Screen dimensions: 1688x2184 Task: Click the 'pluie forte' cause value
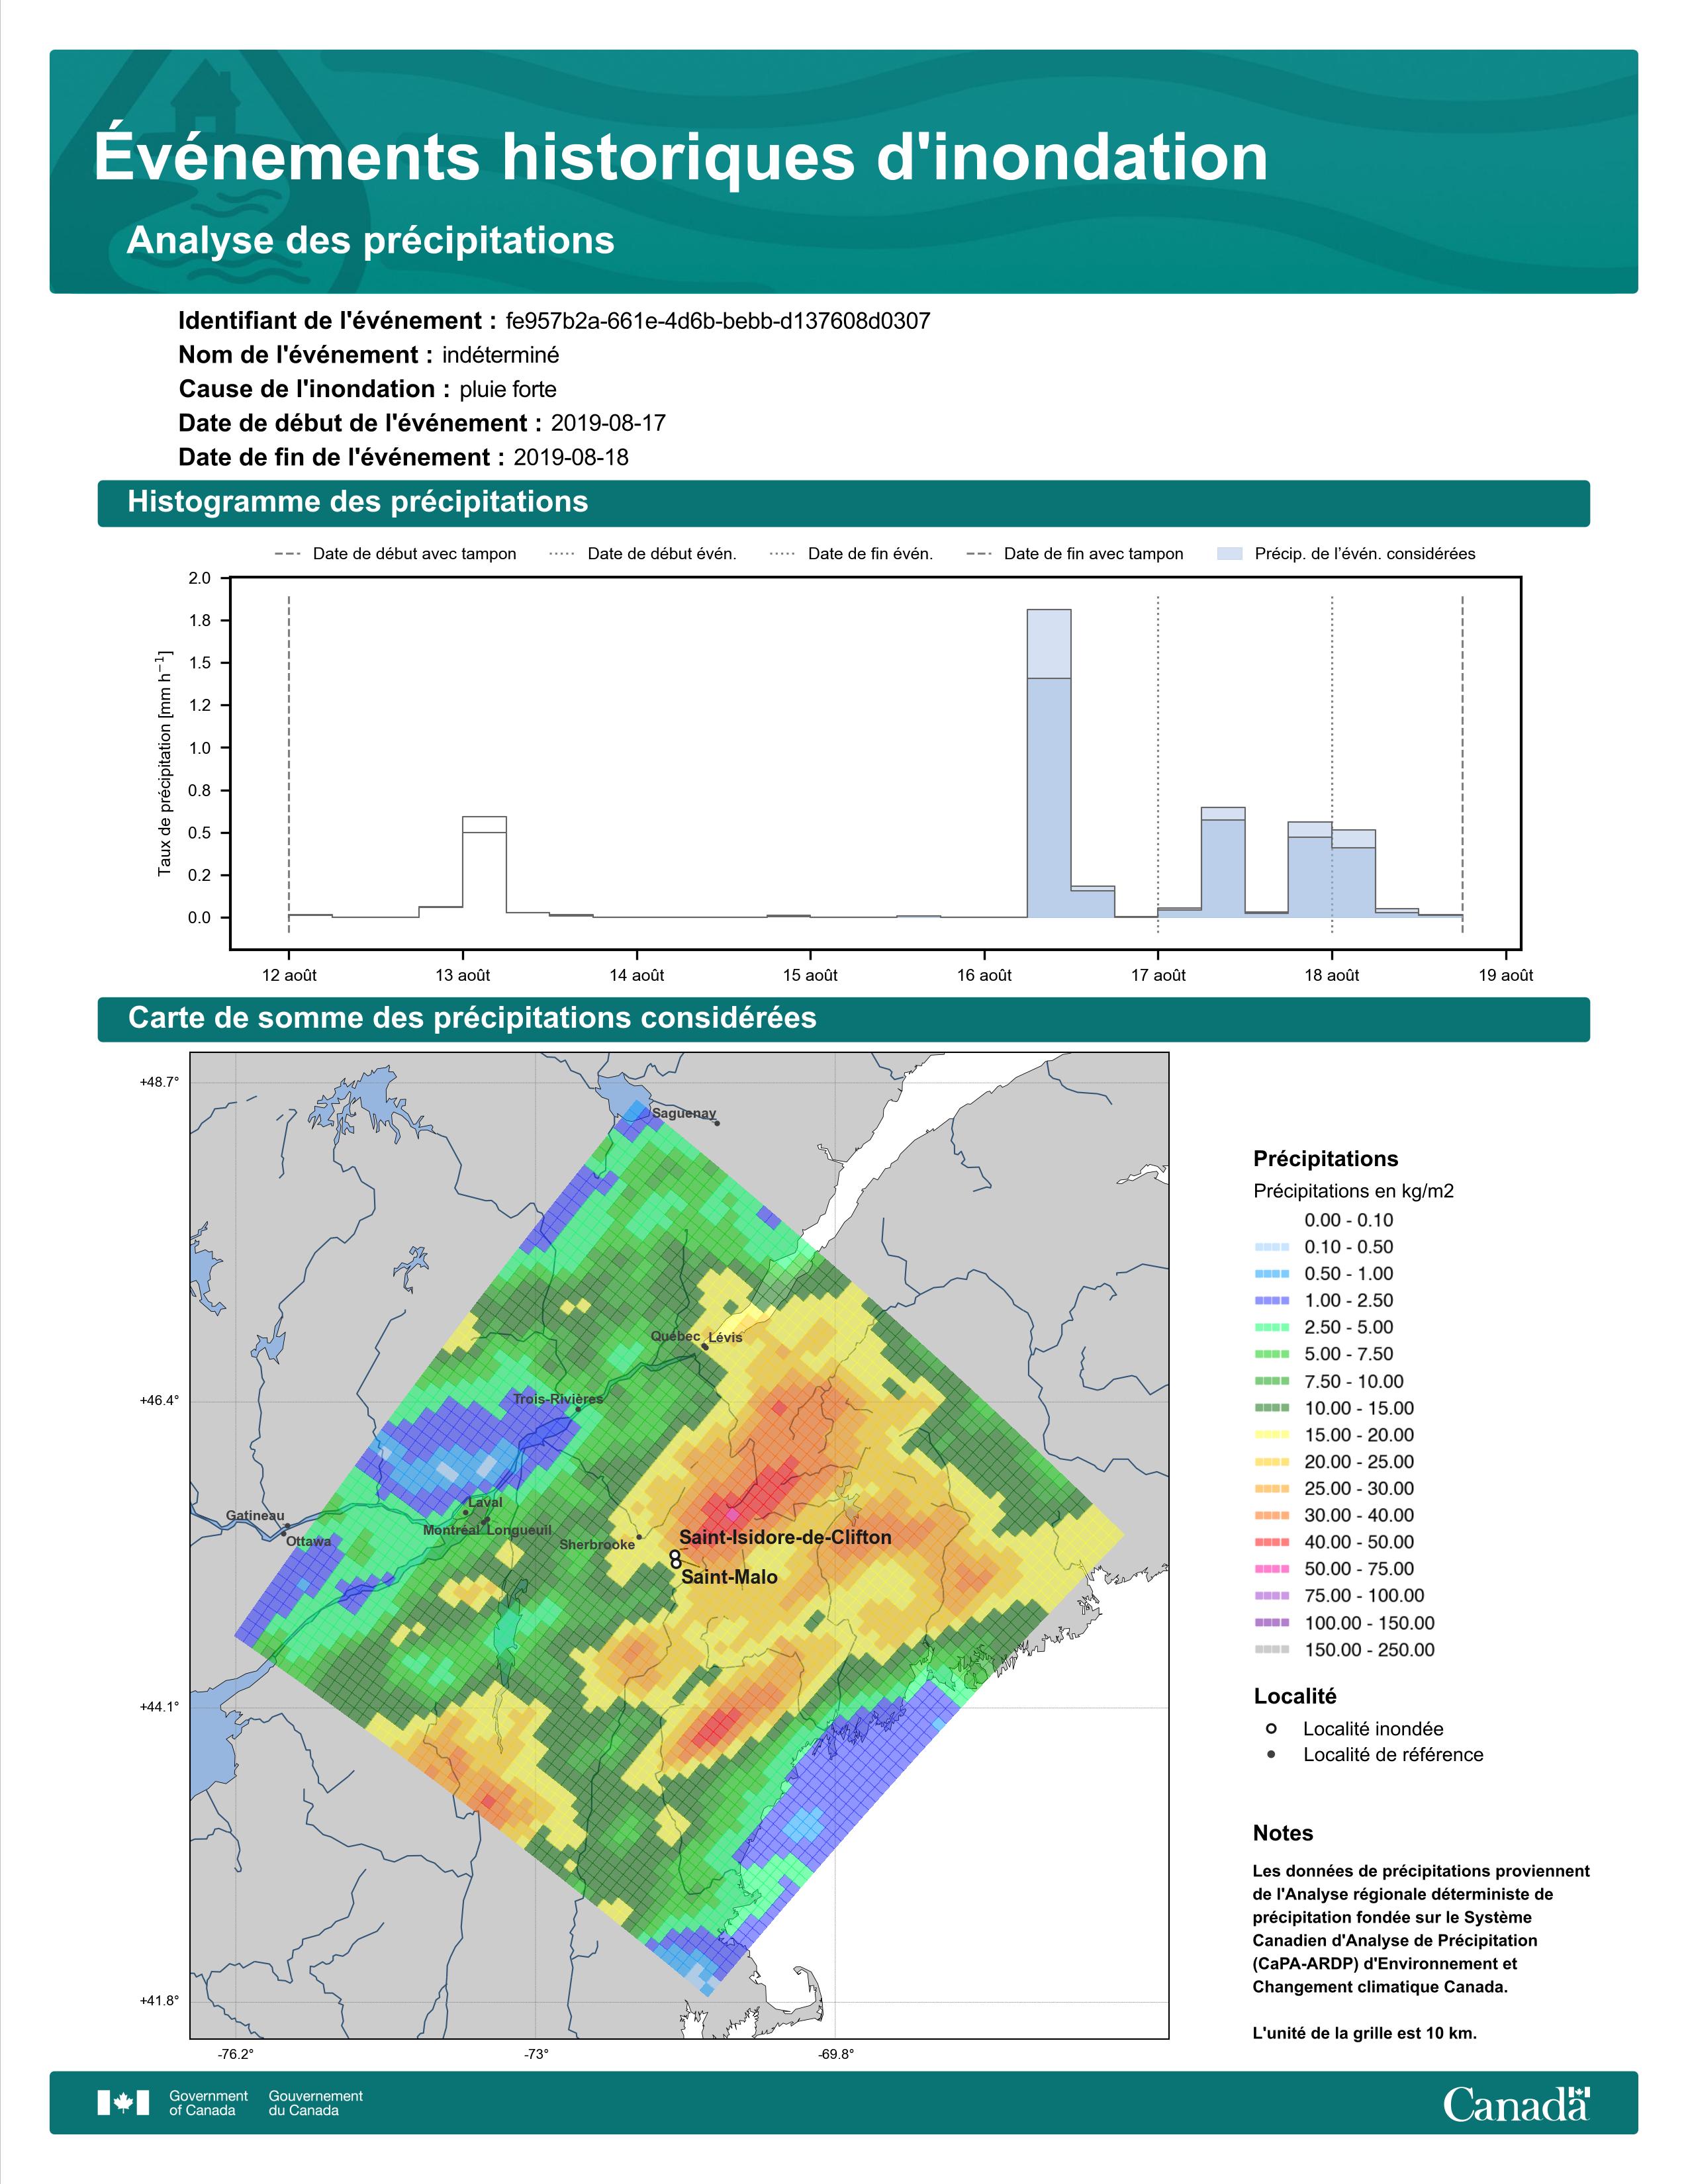click(x=508, y=389)
